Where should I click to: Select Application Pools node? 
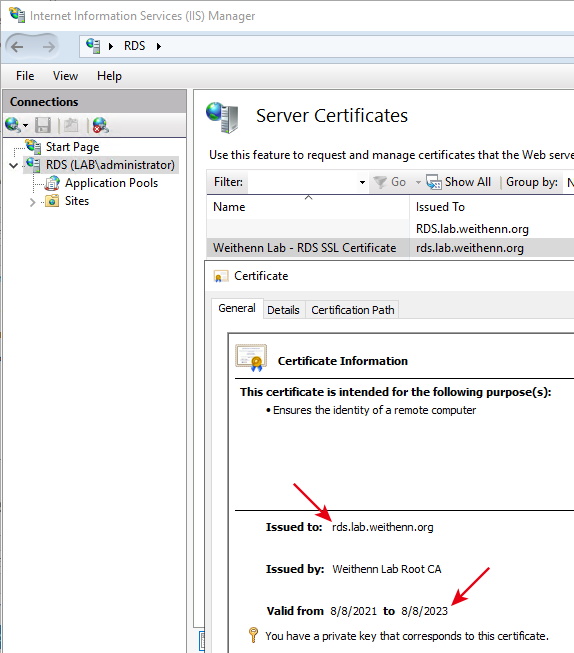tap(111, 183)
